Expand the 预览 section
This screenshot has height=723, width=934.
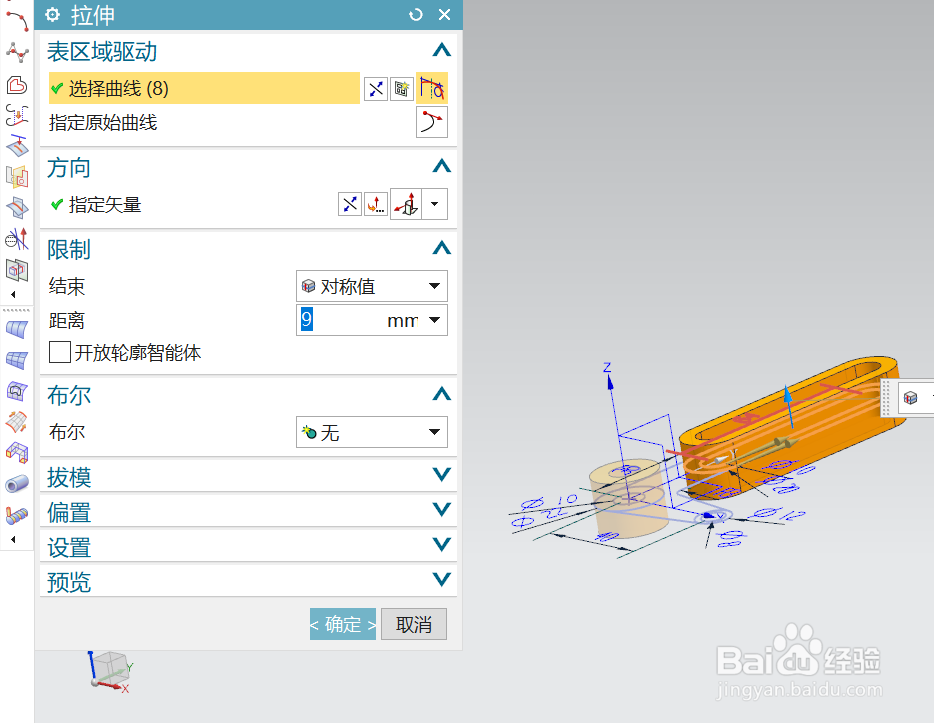pos(441,579)
